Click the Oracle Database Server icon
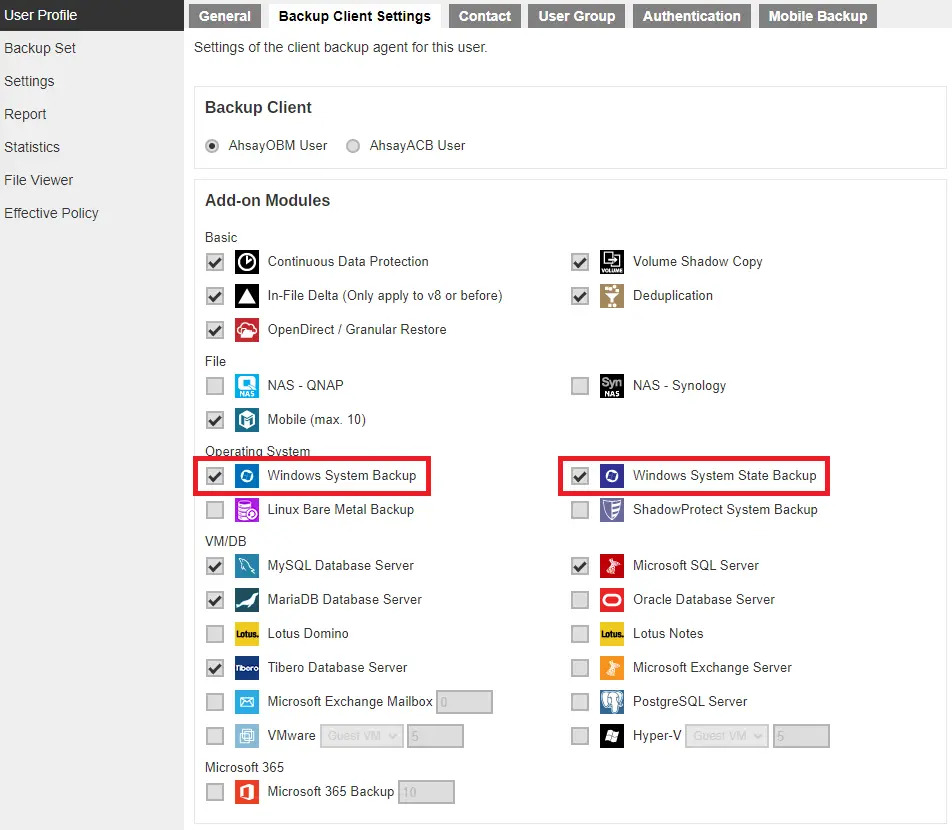This screenshot has height=830, width=952. [x=612, y=600]
